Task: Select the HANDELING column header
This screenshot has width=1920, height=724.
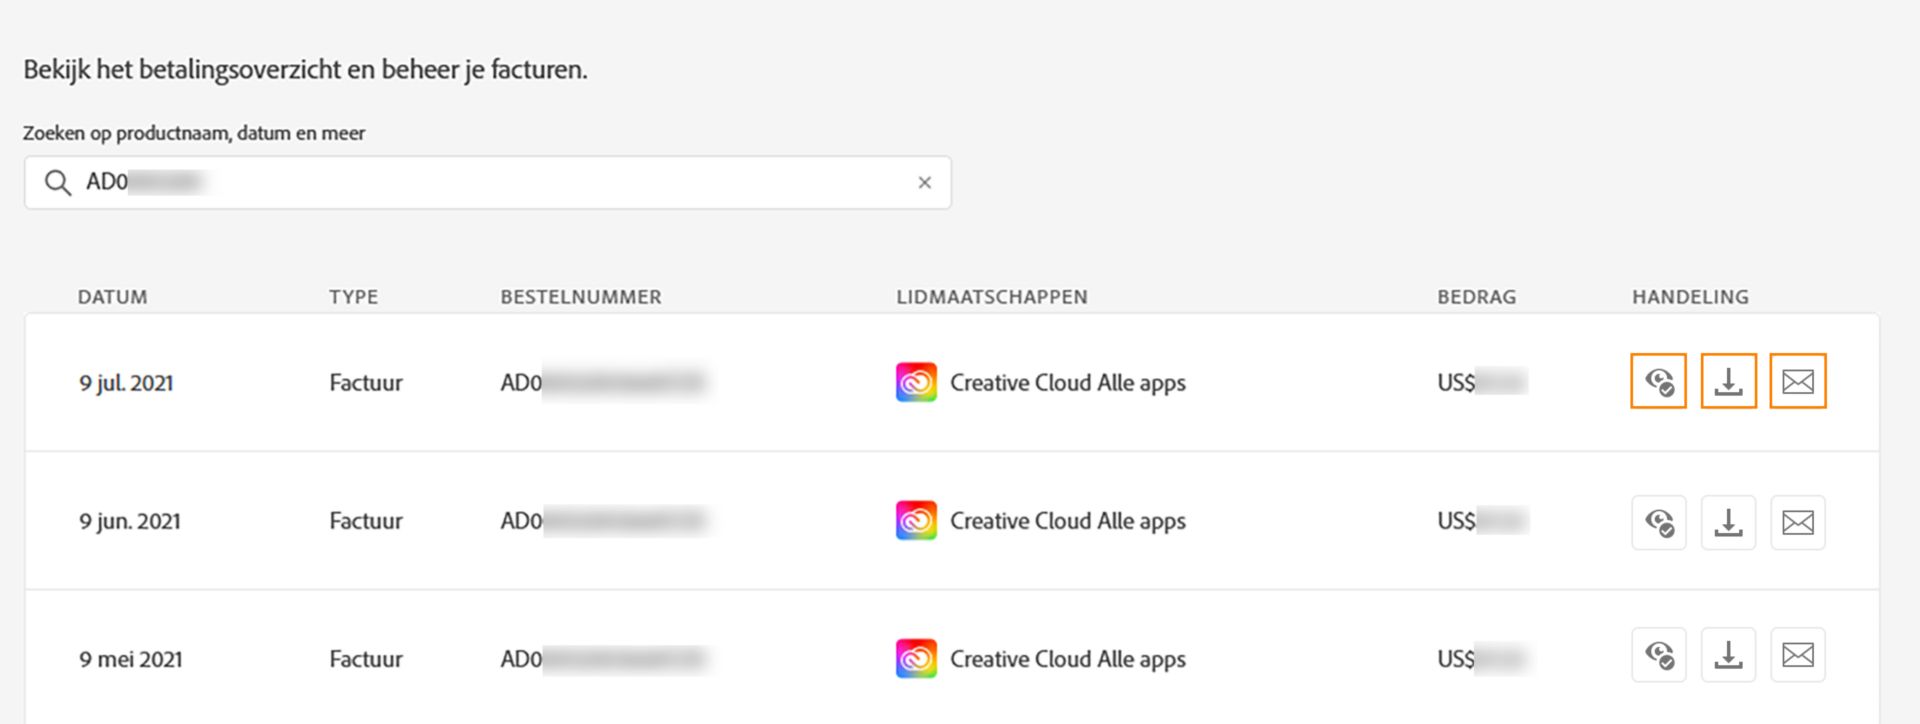Action: [x=1690, y=297]
